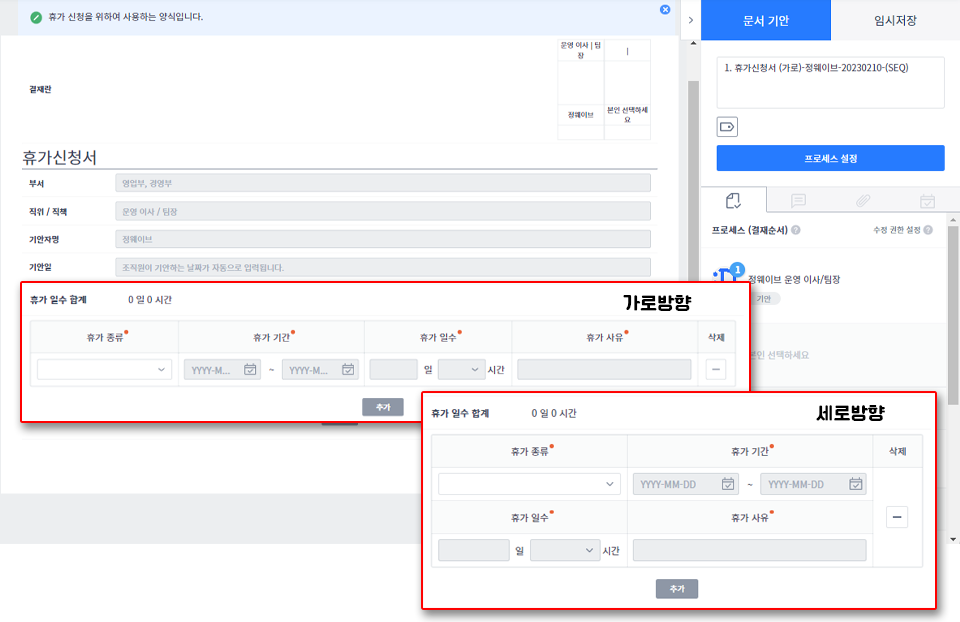Click the 일 days input in the horizontal layout panel
The image size is (960, 622).
tap(394, 370)
